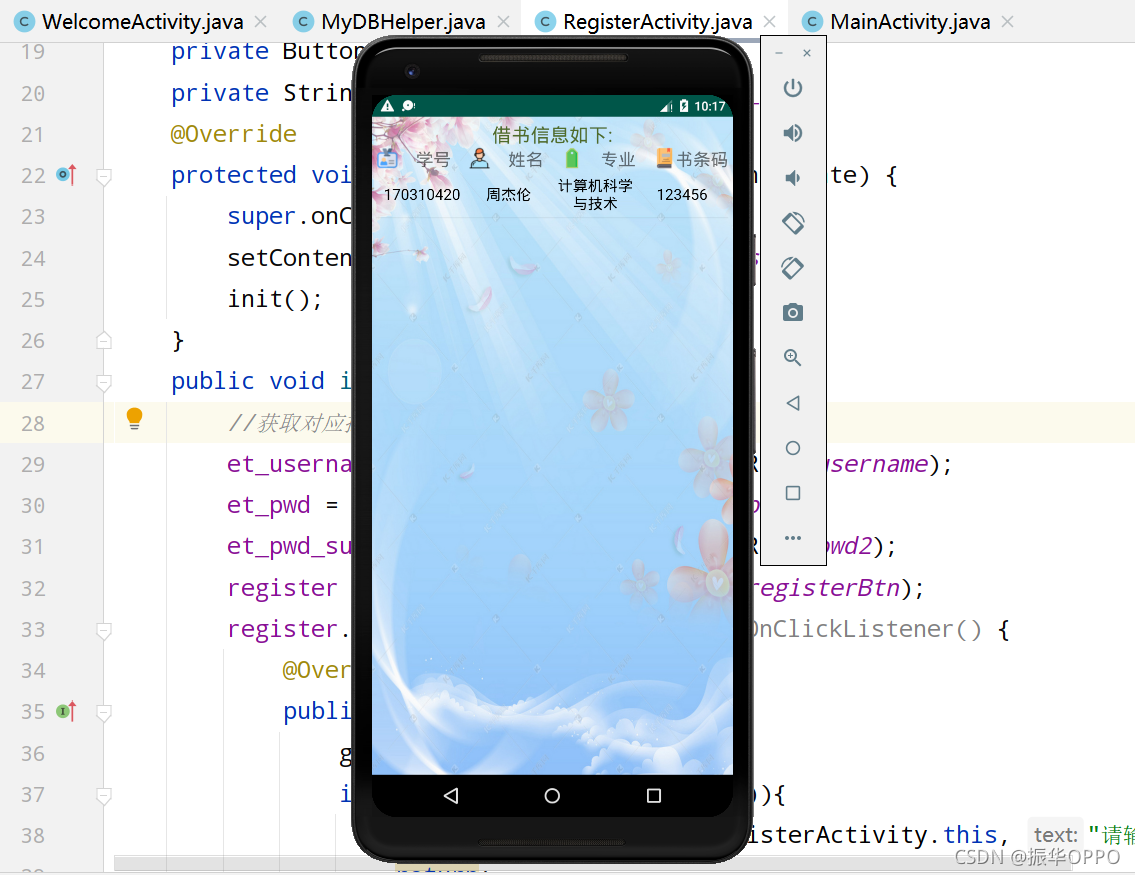Tap the Android home button on phone screen
The width and height of the screenshot is (1135, 875).
point(552,796)
